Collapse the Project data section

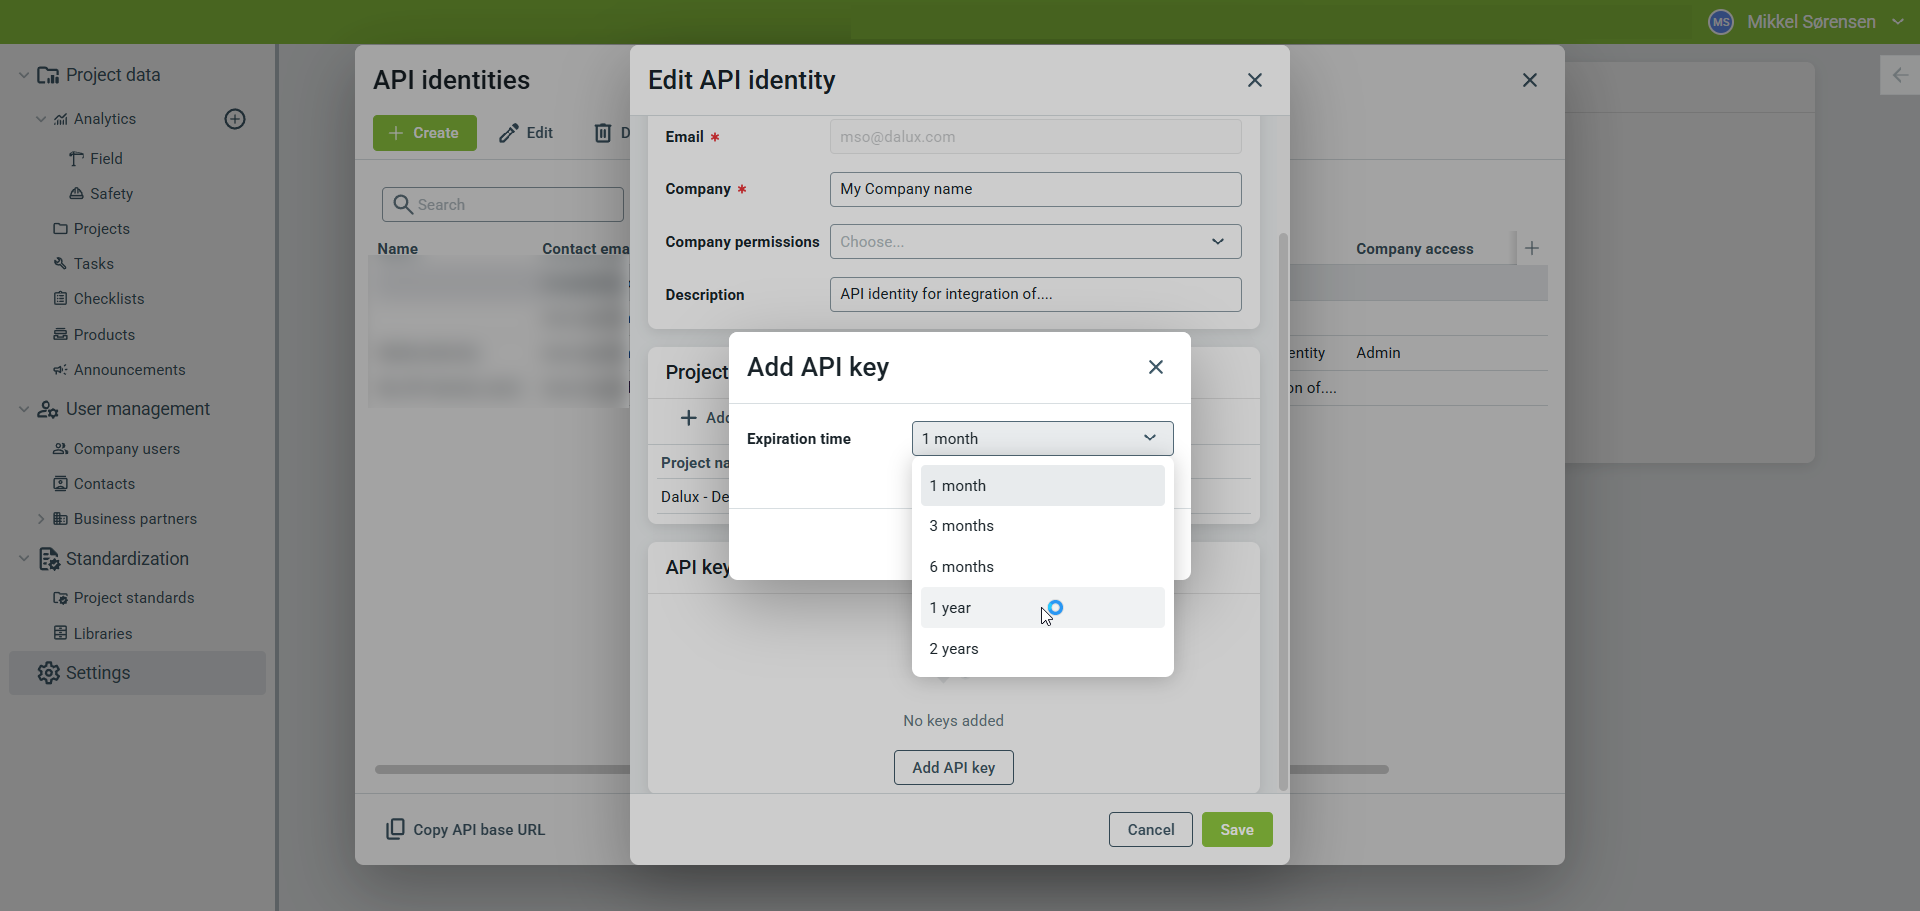click(24, 76)
